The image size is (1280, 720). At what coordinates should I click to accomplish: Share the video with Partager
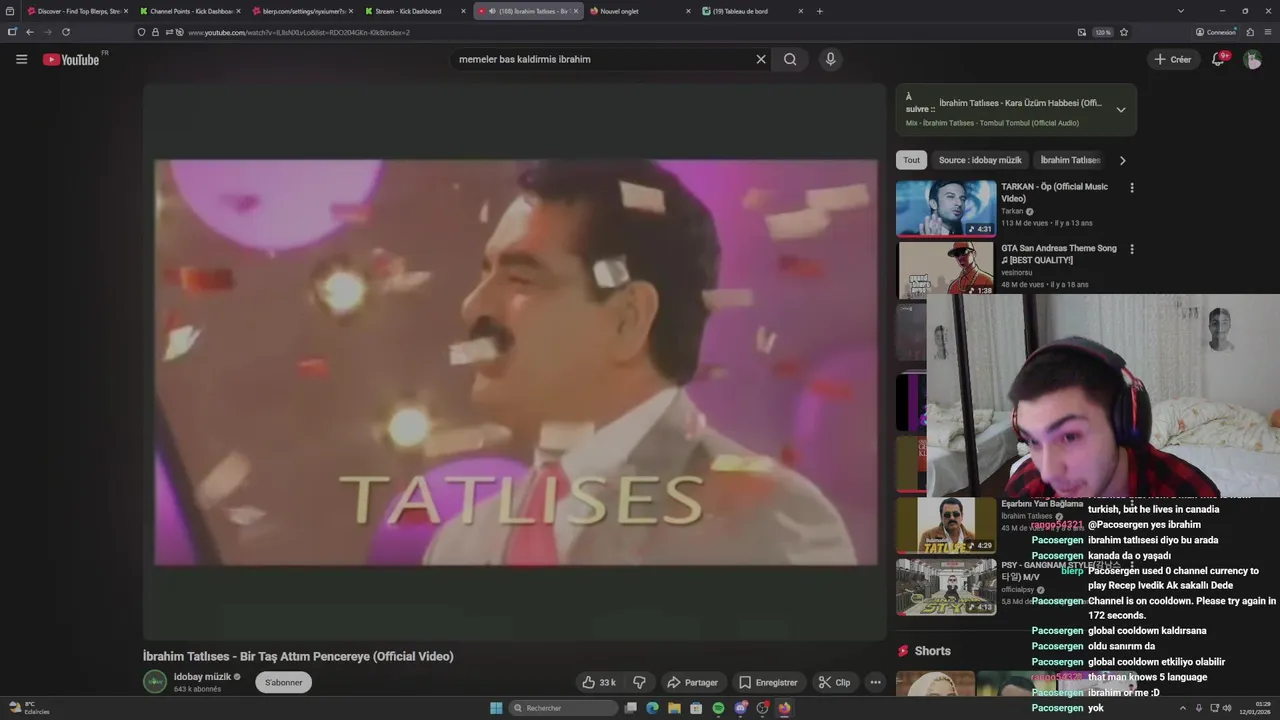(x=693, y=682)
